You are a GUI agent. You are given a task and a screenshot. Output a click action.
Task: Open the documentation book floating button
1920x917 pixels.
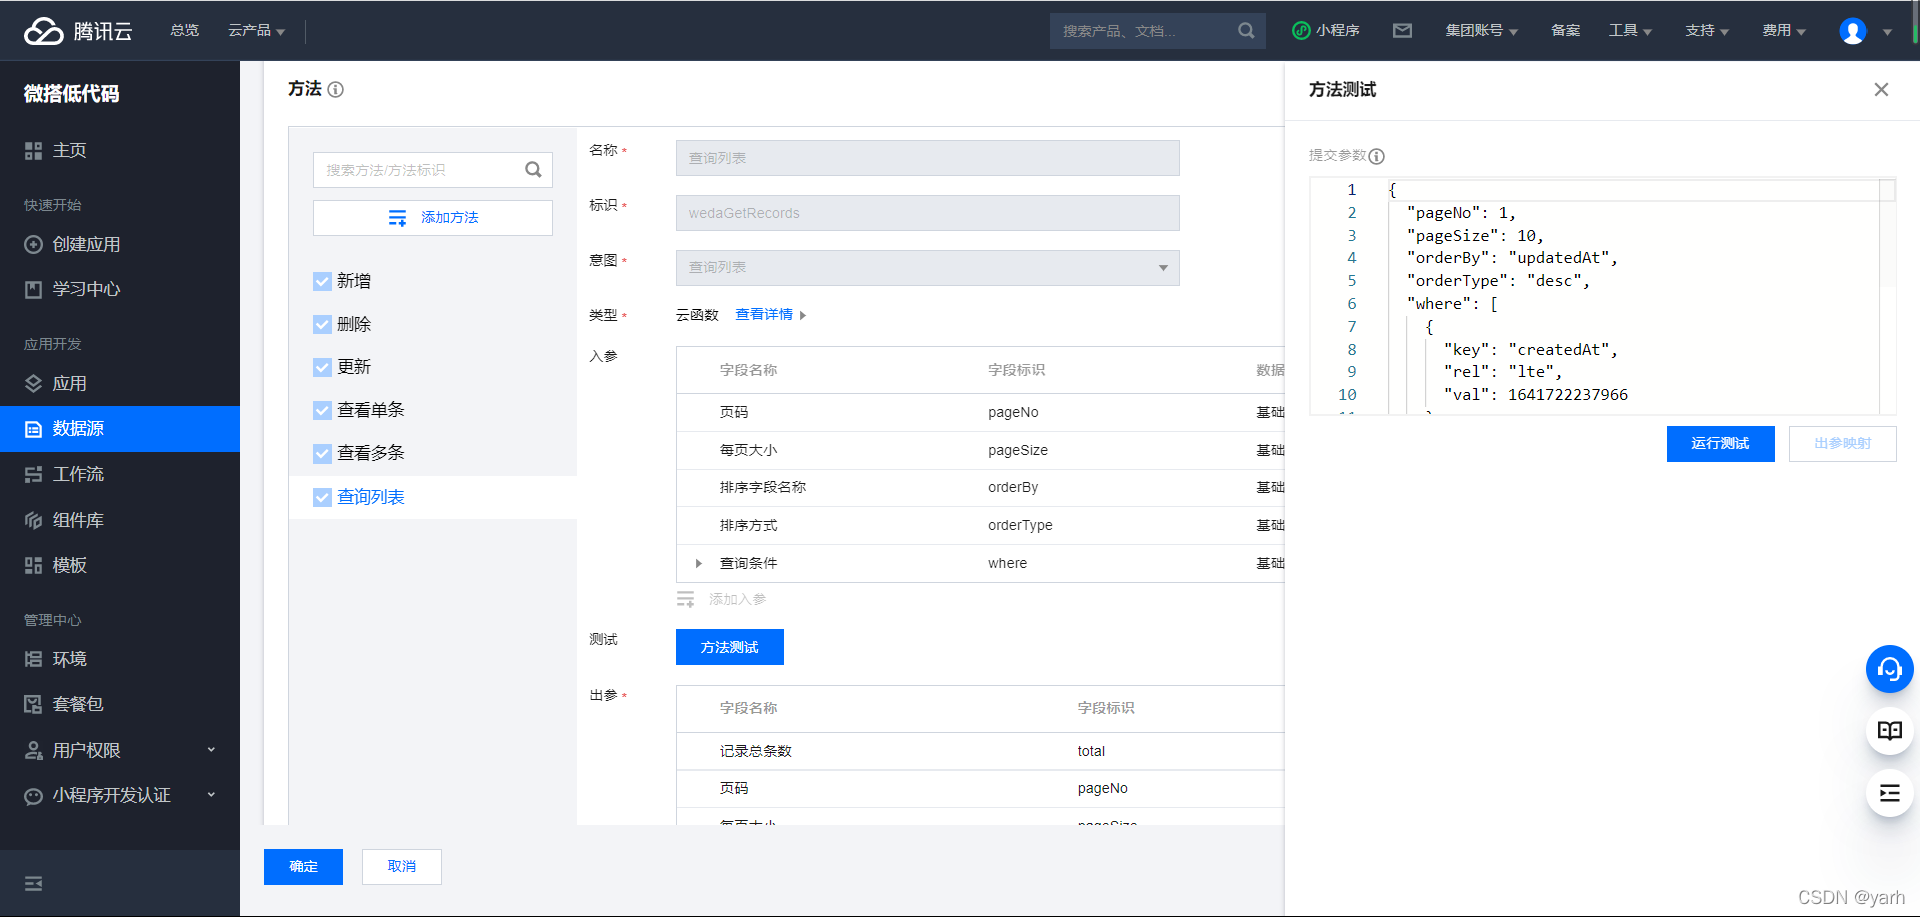[x=1889, y=731]
